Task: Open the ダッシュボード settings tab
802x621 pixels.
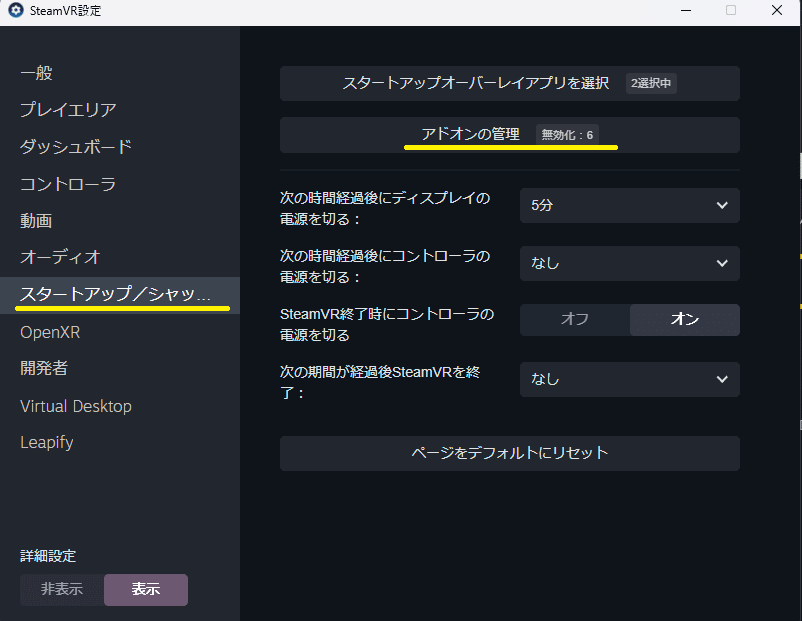Action: 76,147
